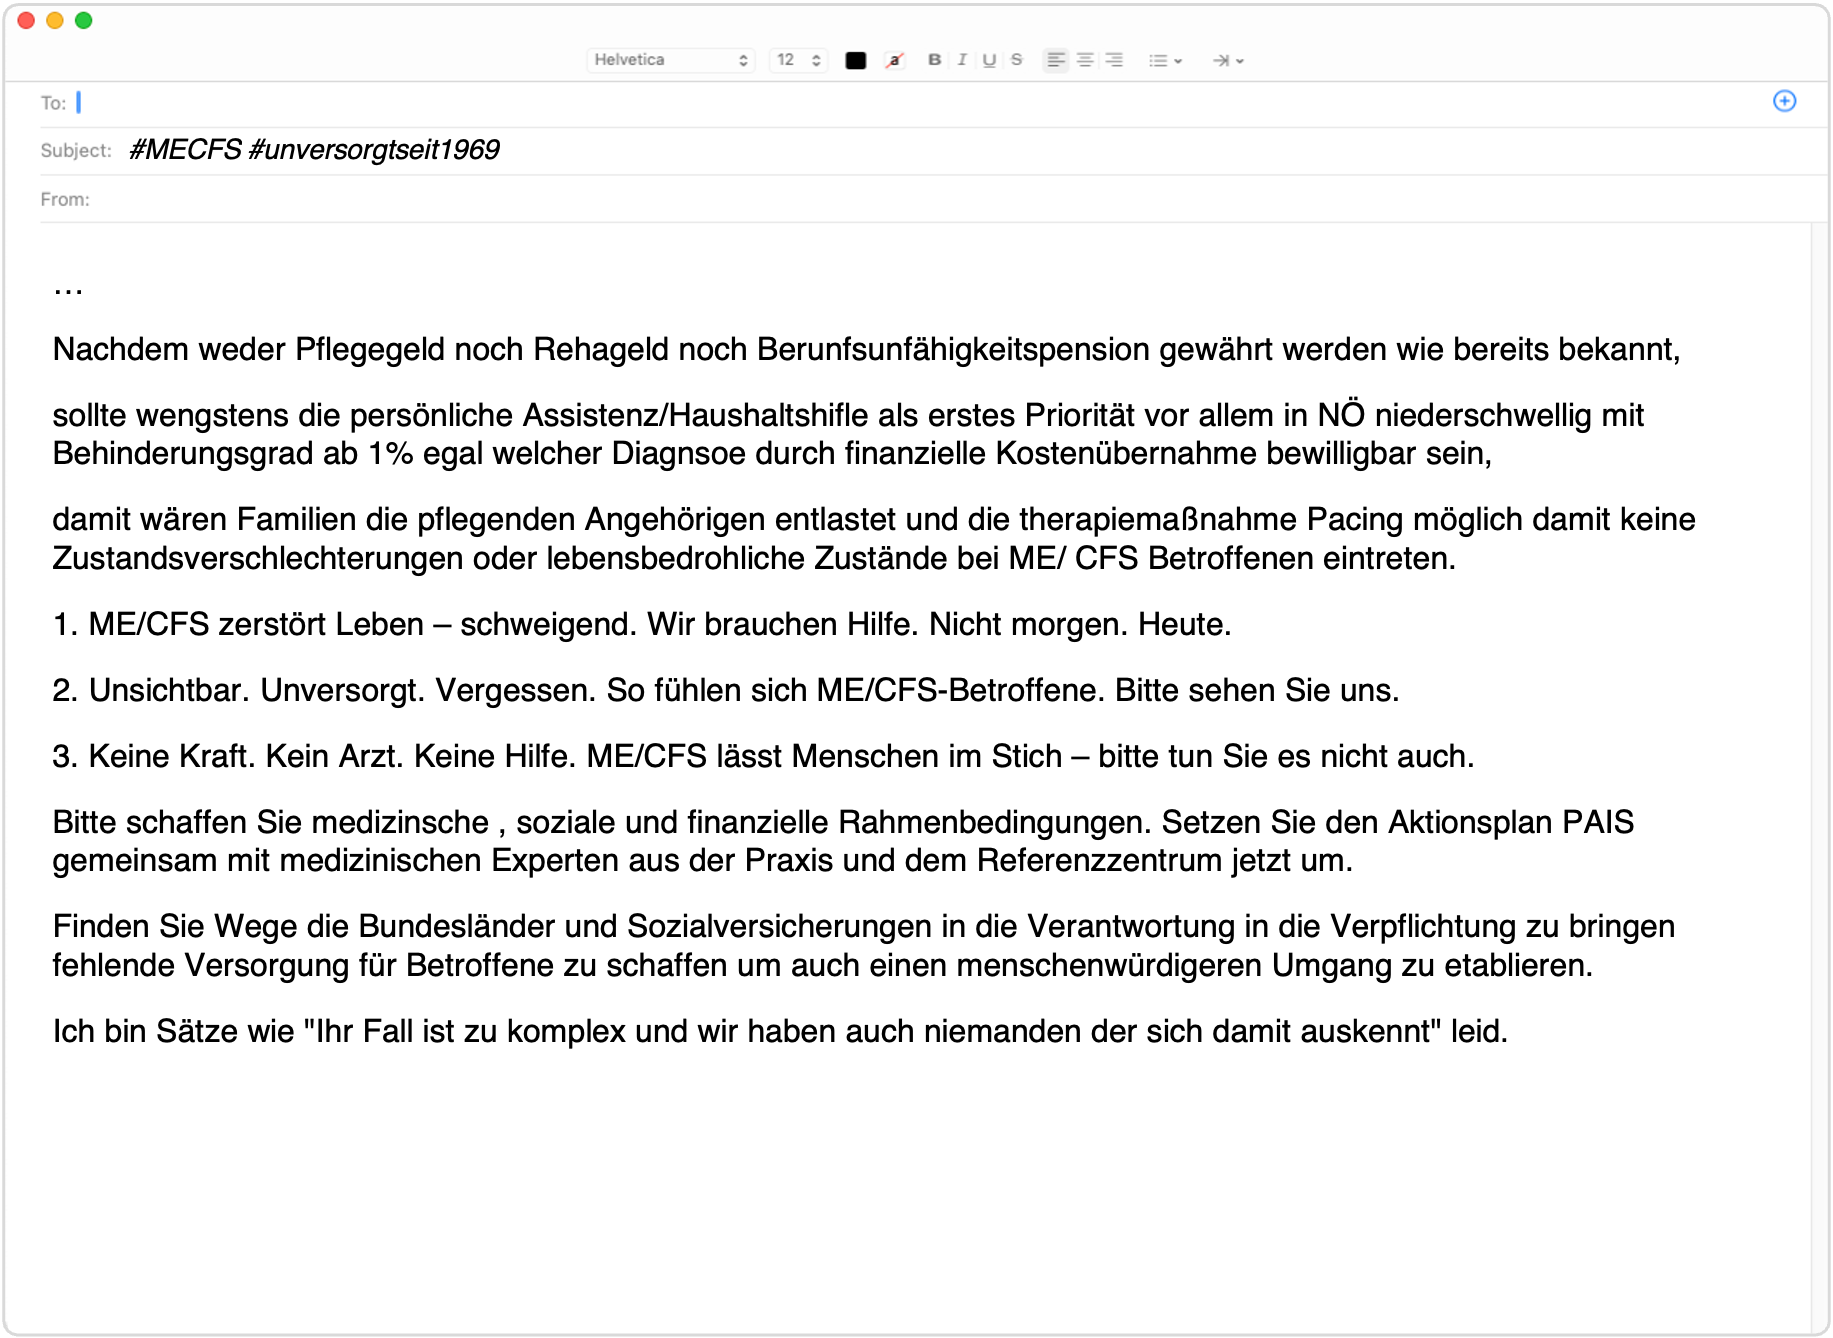The image size is (1833, 1338).
Task: Open the Helvetica font dropdown
Action: click(x=670, y=60)
